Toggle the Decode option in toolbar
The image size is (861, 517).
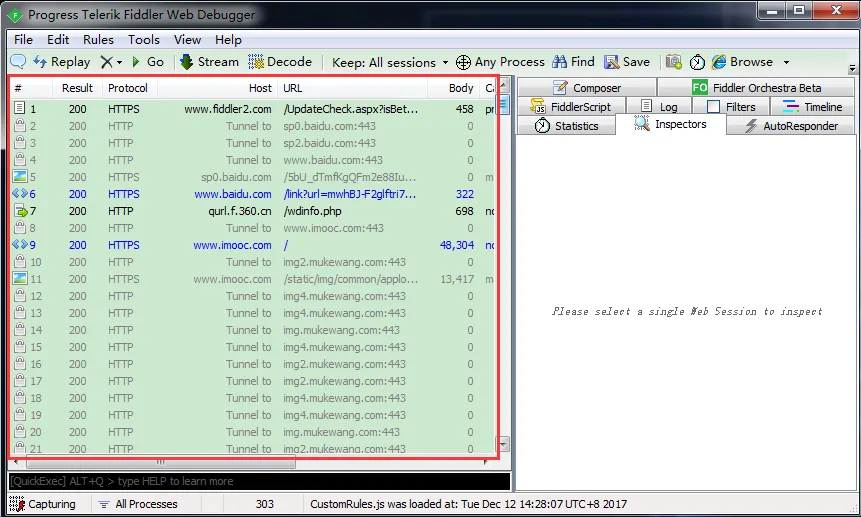click(x=280, y=62)
